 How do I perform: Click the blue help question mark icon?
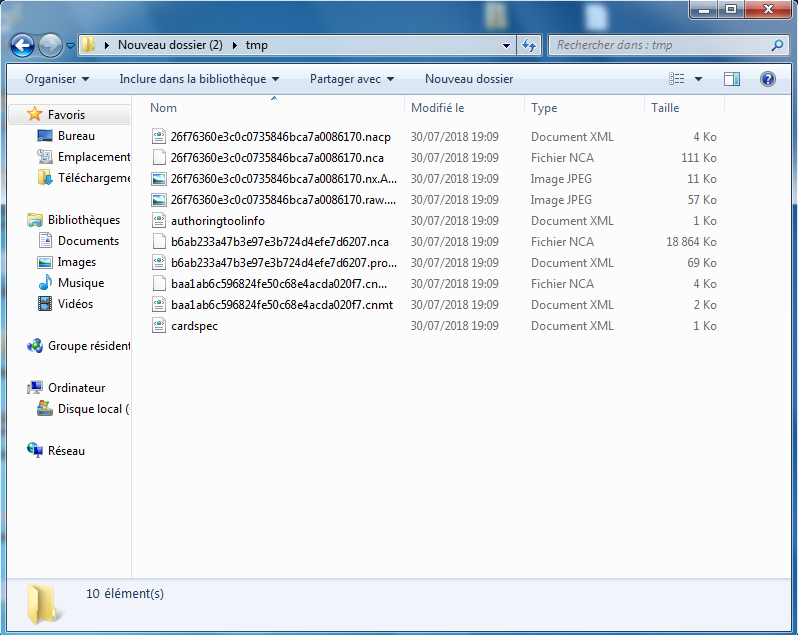click(x=768, y=79)
